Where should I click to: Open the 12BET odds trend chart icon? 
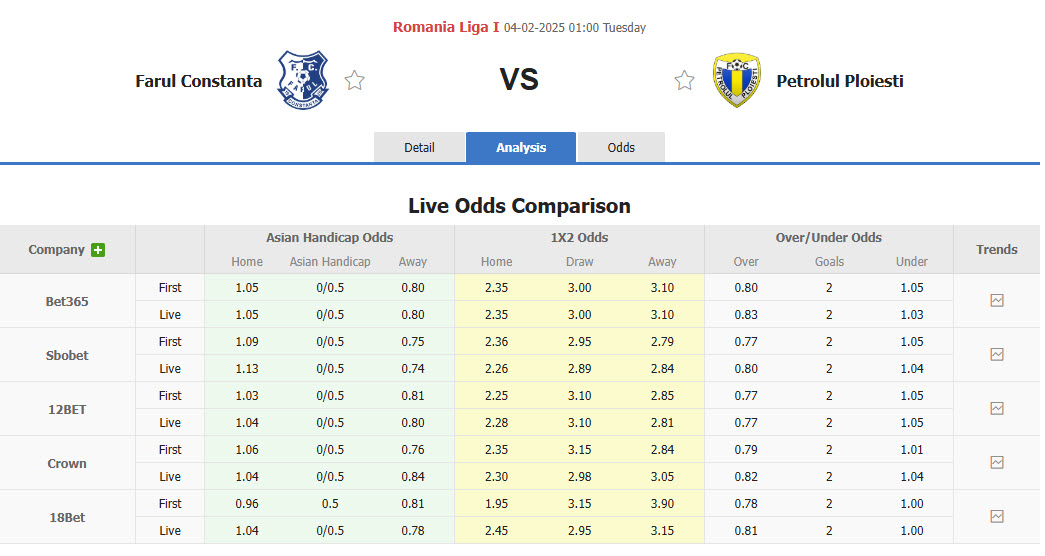tap(996, 408)
